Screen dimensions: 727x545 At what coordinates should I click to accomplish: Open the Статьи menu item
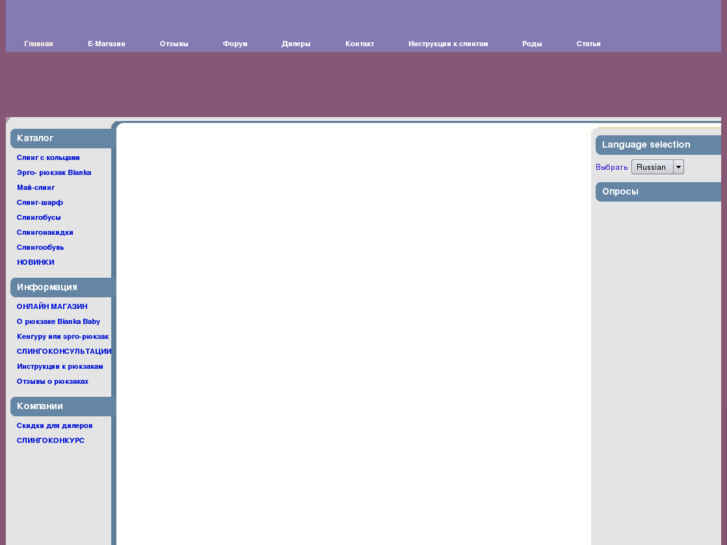pyautogui.click(x=588, y=44)
